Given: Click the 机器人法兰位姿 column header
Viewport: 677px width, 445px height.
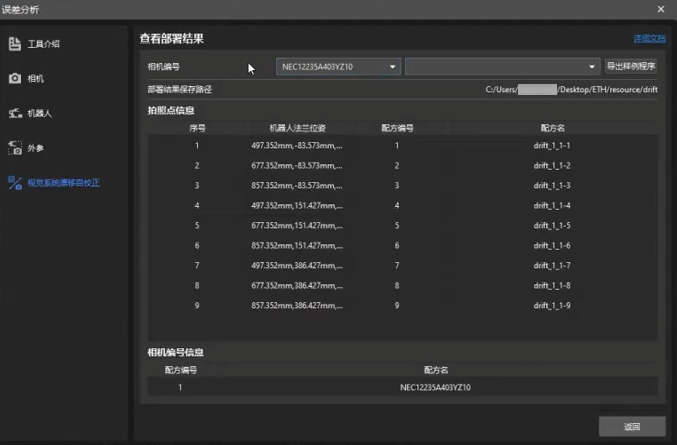Looking at the screenshot, I should 297,128.
